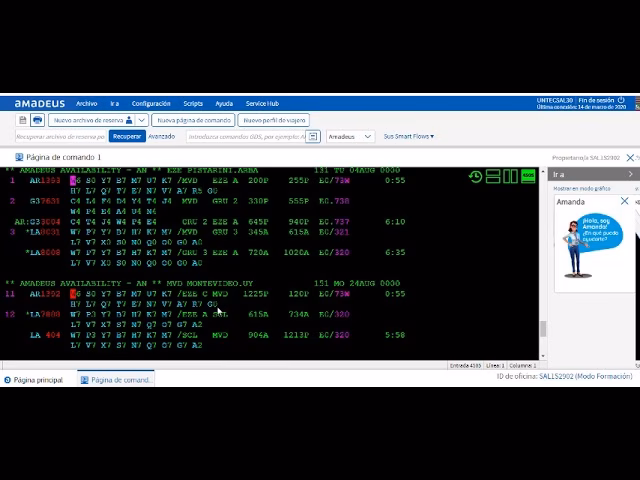Image resolution: width=640 pixels, height=480 pixels.
Task: Click the Amanda assistant illustration
Action: tap(592, 246)
